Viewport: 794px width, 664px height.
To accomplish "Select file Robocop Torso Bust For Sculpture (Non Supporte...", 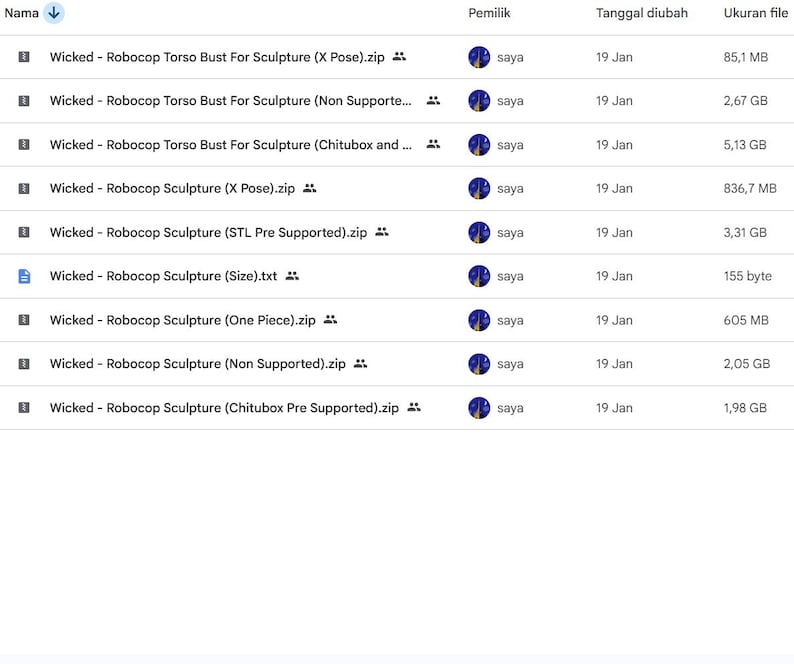I will [x=230, y=101].
